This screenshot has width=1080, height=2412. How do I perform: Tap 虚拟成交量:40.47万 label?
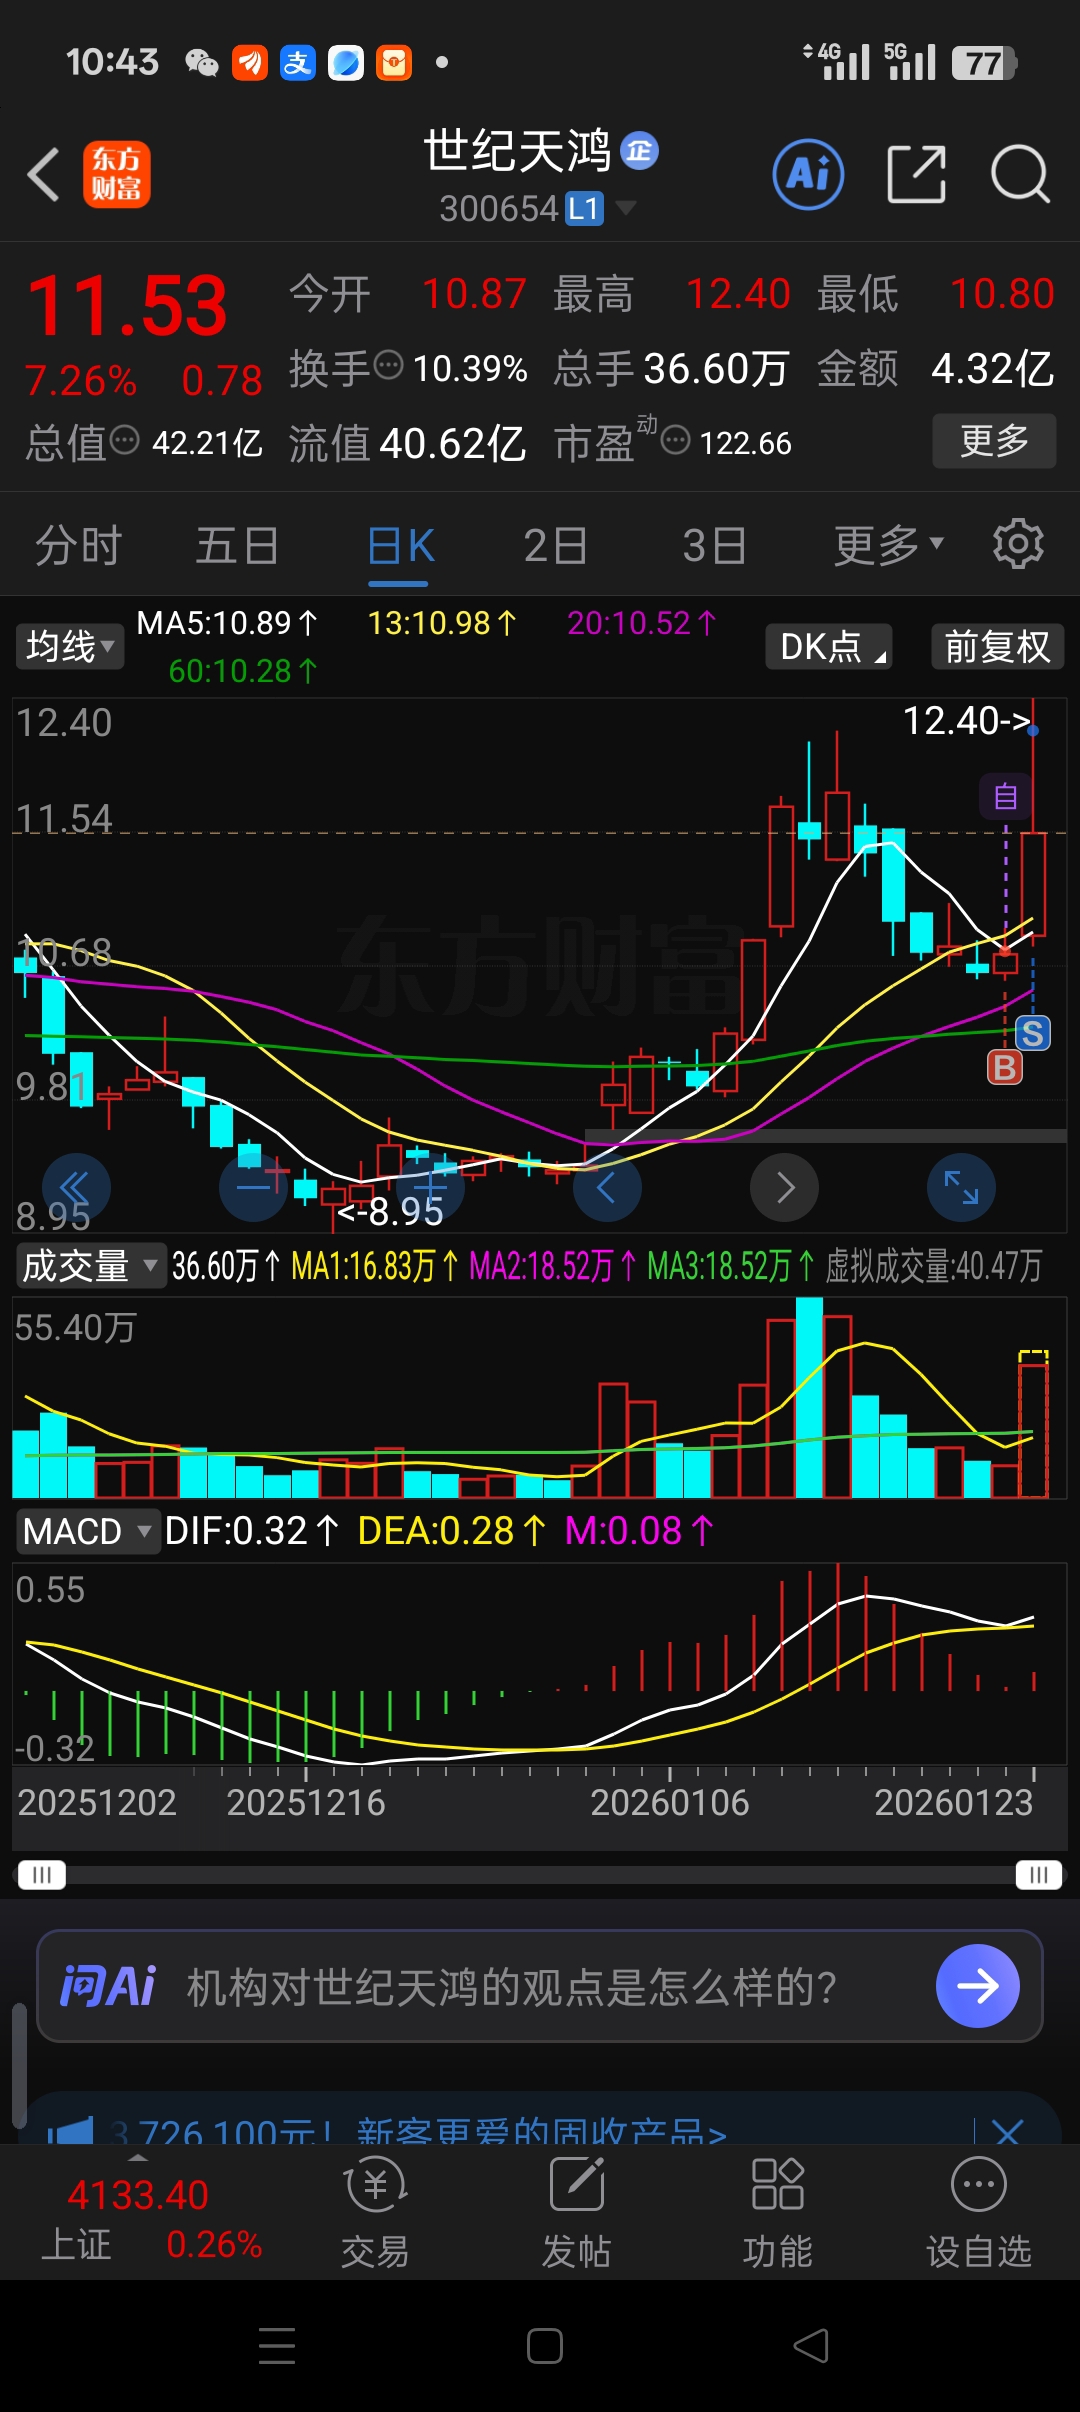pos(933,1266)
